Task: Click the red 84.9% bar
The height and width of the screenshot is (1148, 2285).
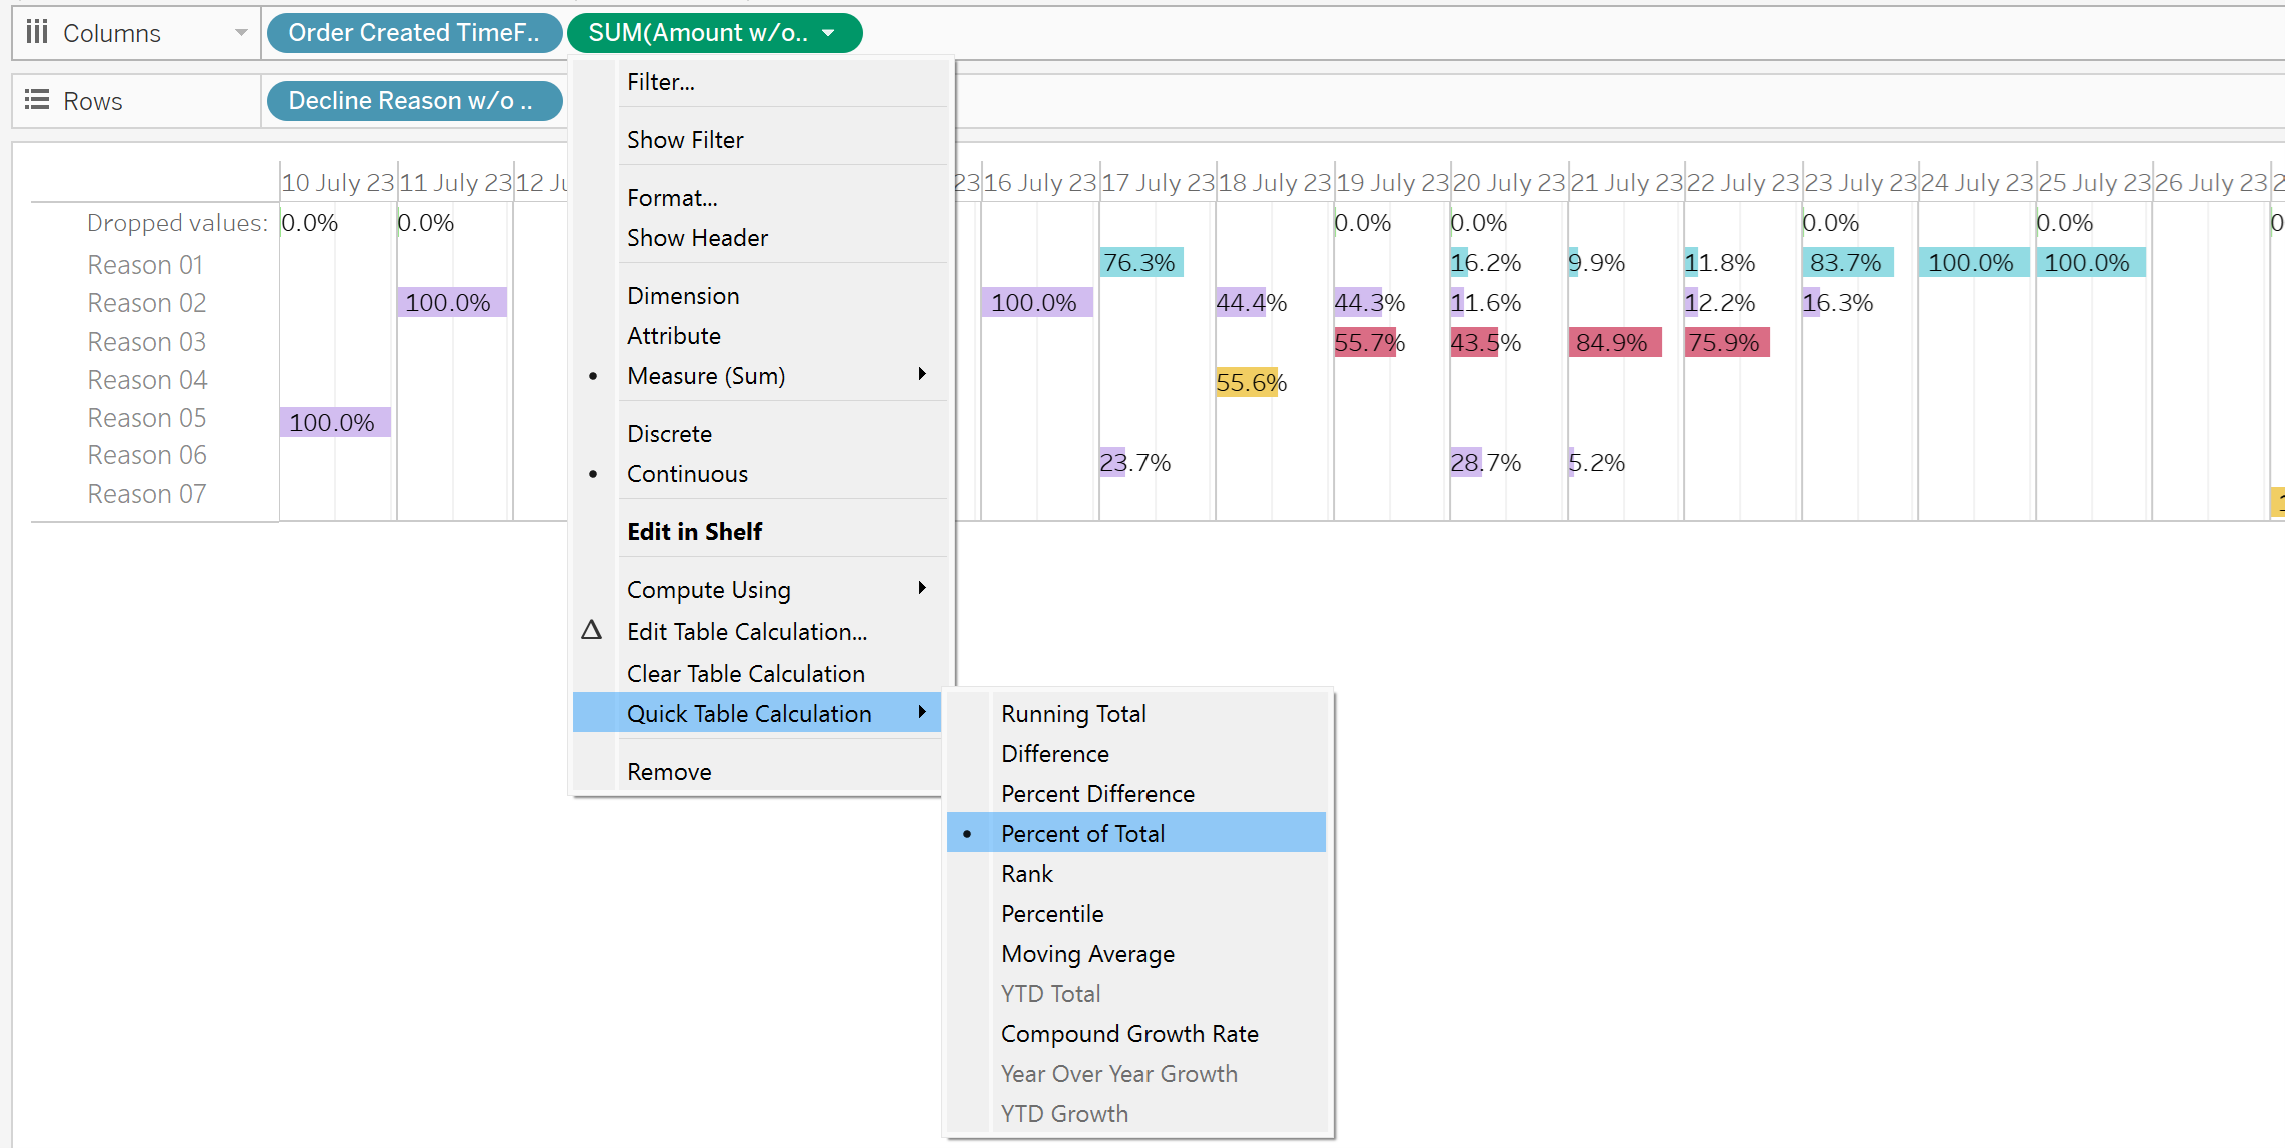Action: 1612,342
